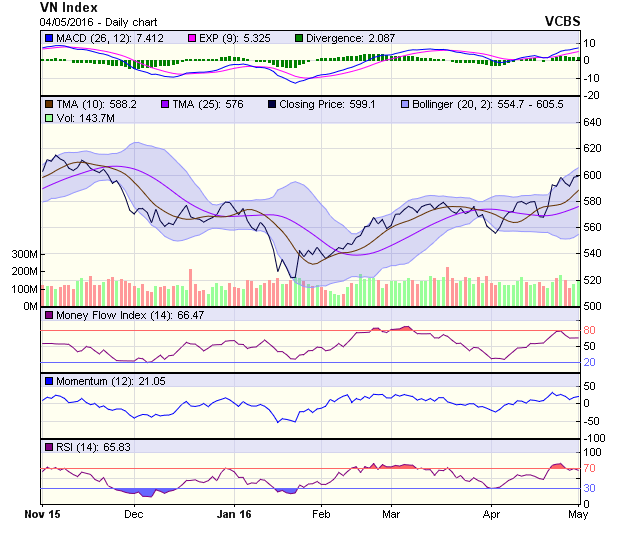
Task: Click the Mar label on the date axis
Action: click(392, 515)
